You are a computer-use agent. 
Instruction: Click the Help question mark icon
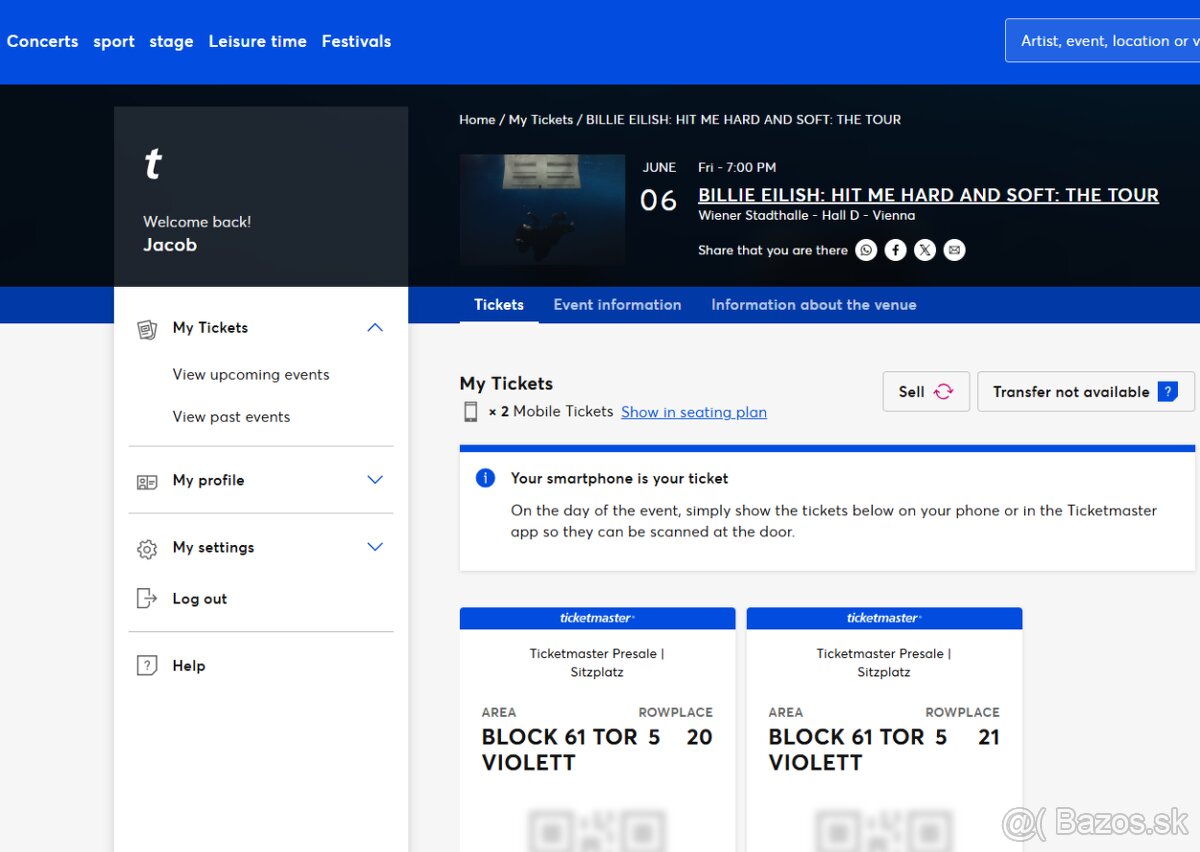tap(147, 666)
